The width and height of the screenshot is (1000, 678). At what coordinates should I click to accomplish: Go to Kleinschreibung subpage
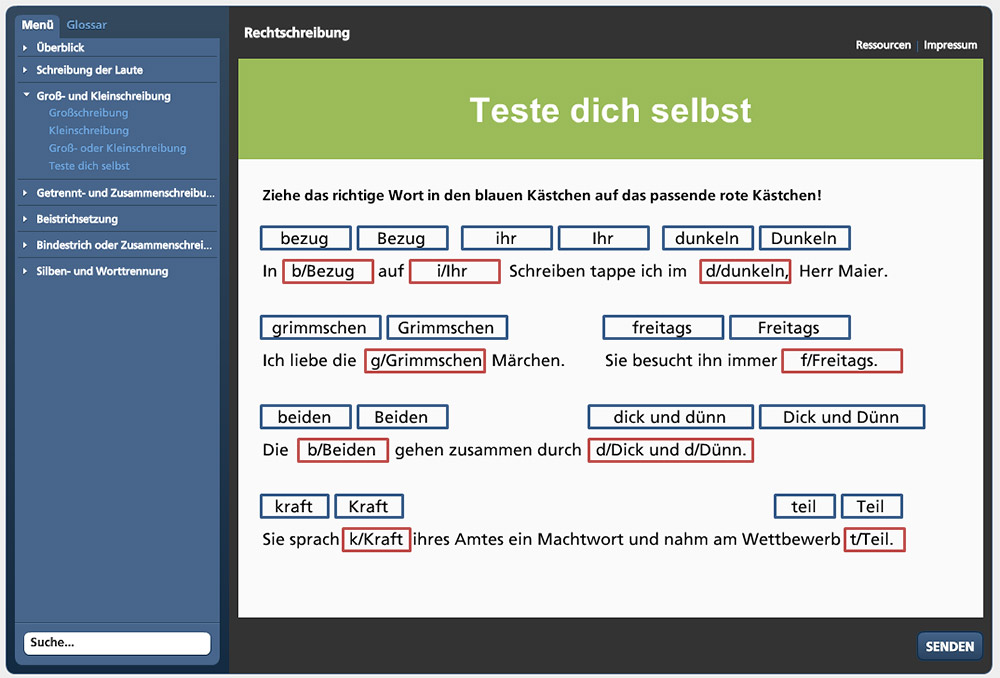point(89,130)
